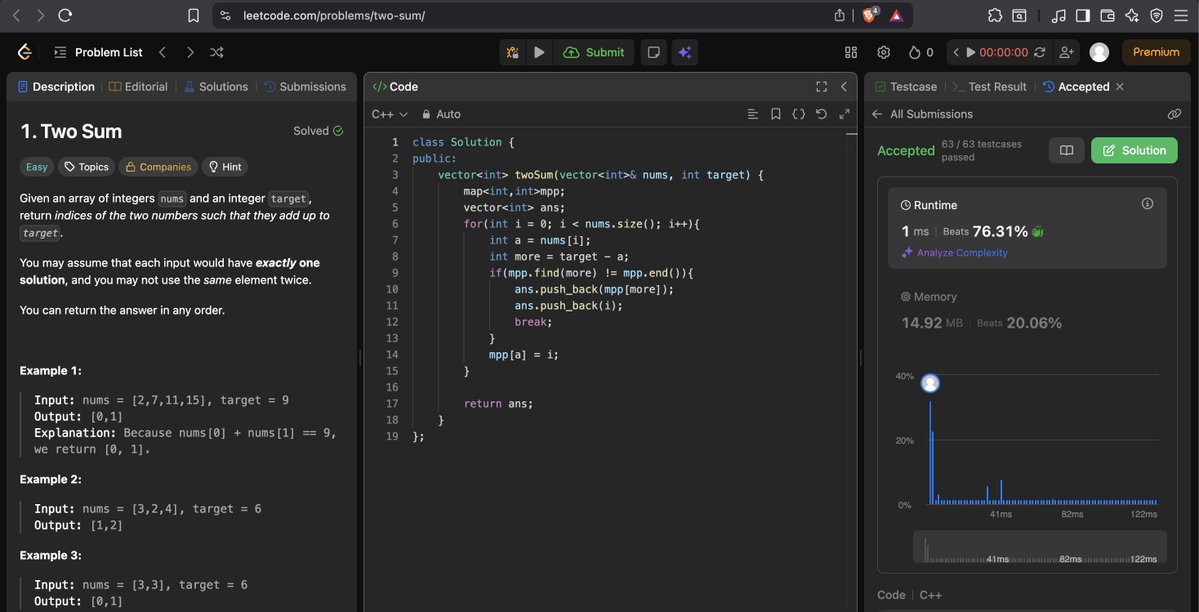Viewport: 1199px width, 612px height.
Task: Open the layout grid icon near settings
Action: coord(849,51)
